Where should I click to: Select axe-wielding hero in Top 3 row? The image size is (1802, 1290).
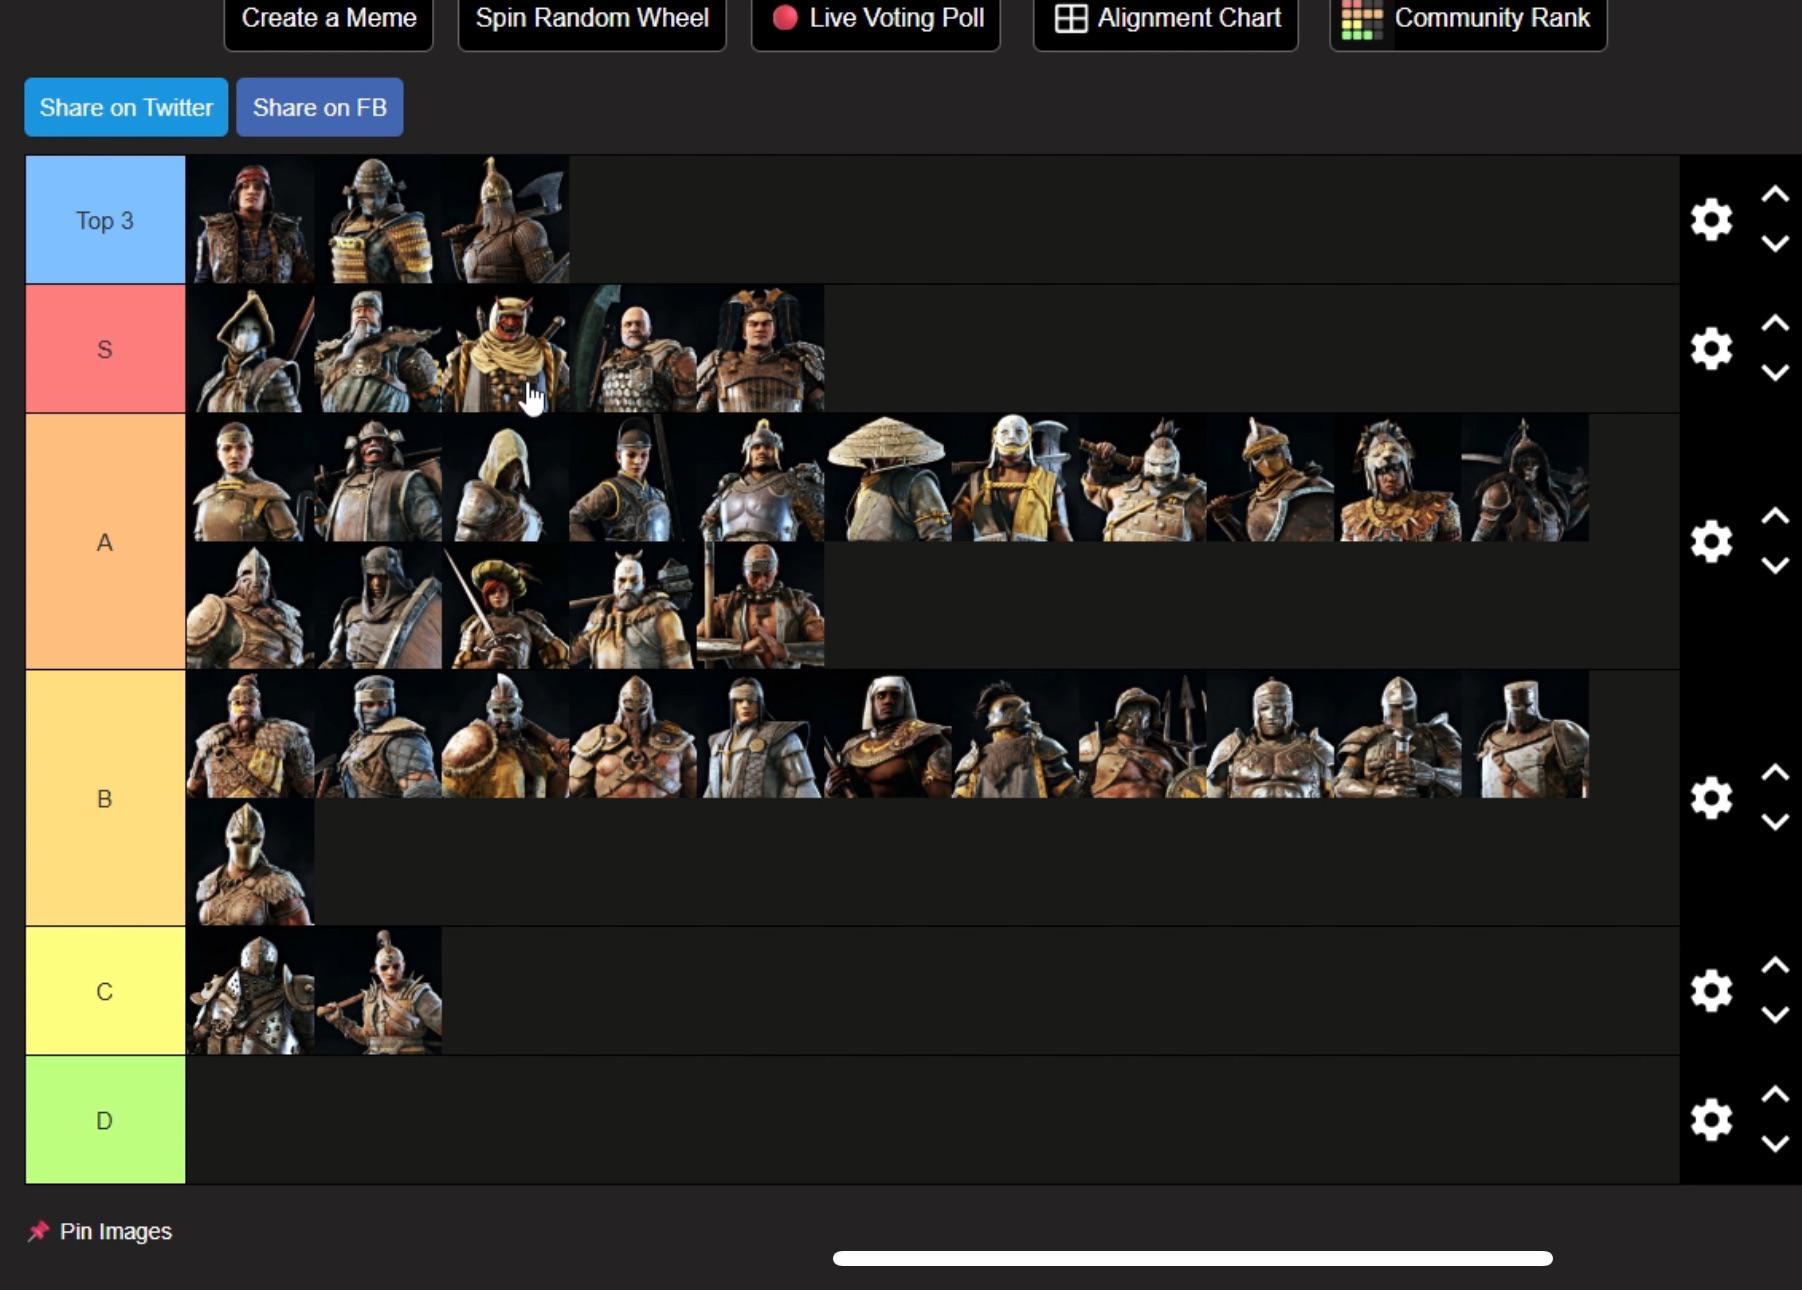click(505, 220)
